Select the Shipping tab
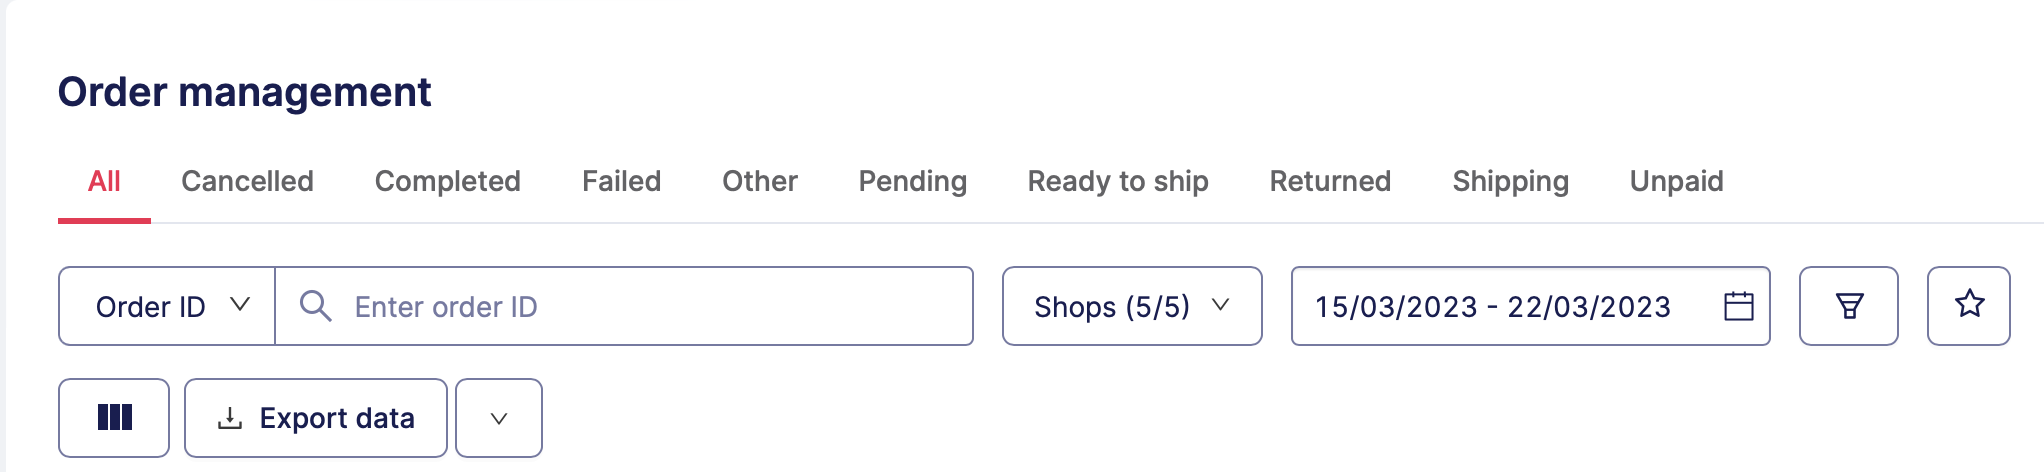This screenshot has height=472, width=2044. (x=1510, y=181)
